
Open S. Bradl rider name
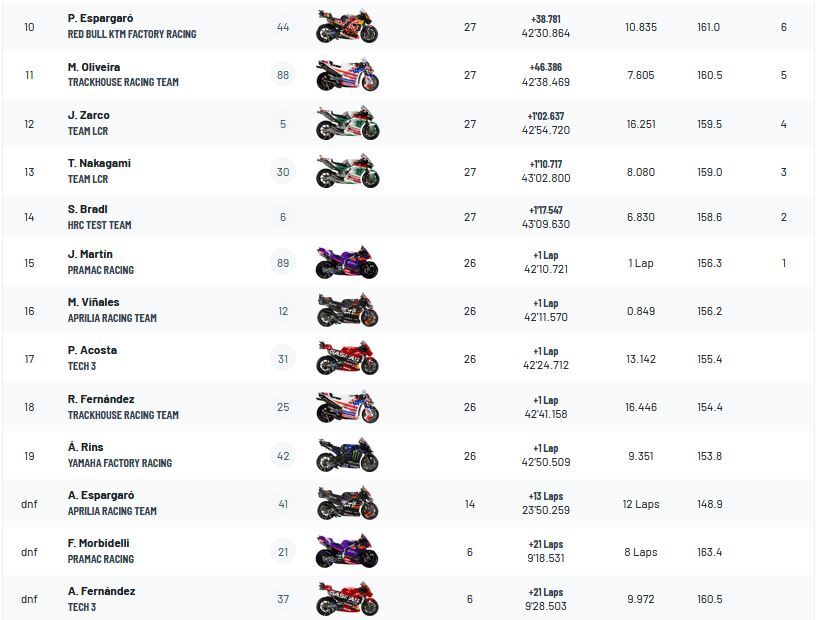click(x=88, y=209)
